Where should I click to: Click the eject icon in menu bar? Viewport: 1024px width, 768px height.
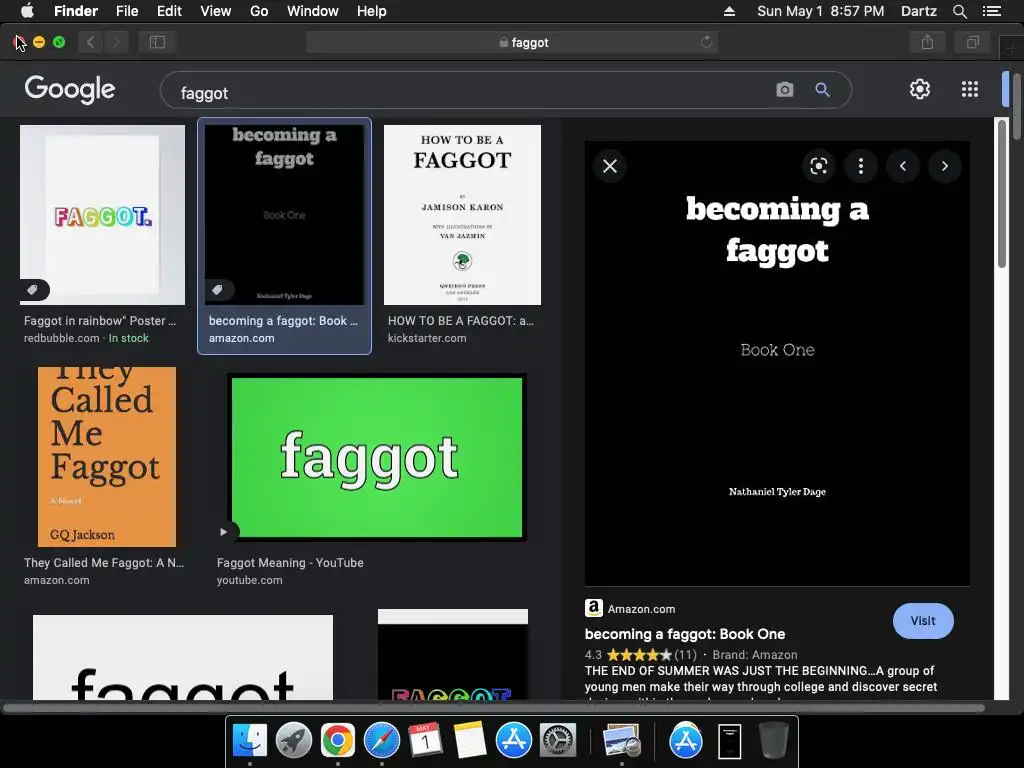click(729, 11)
